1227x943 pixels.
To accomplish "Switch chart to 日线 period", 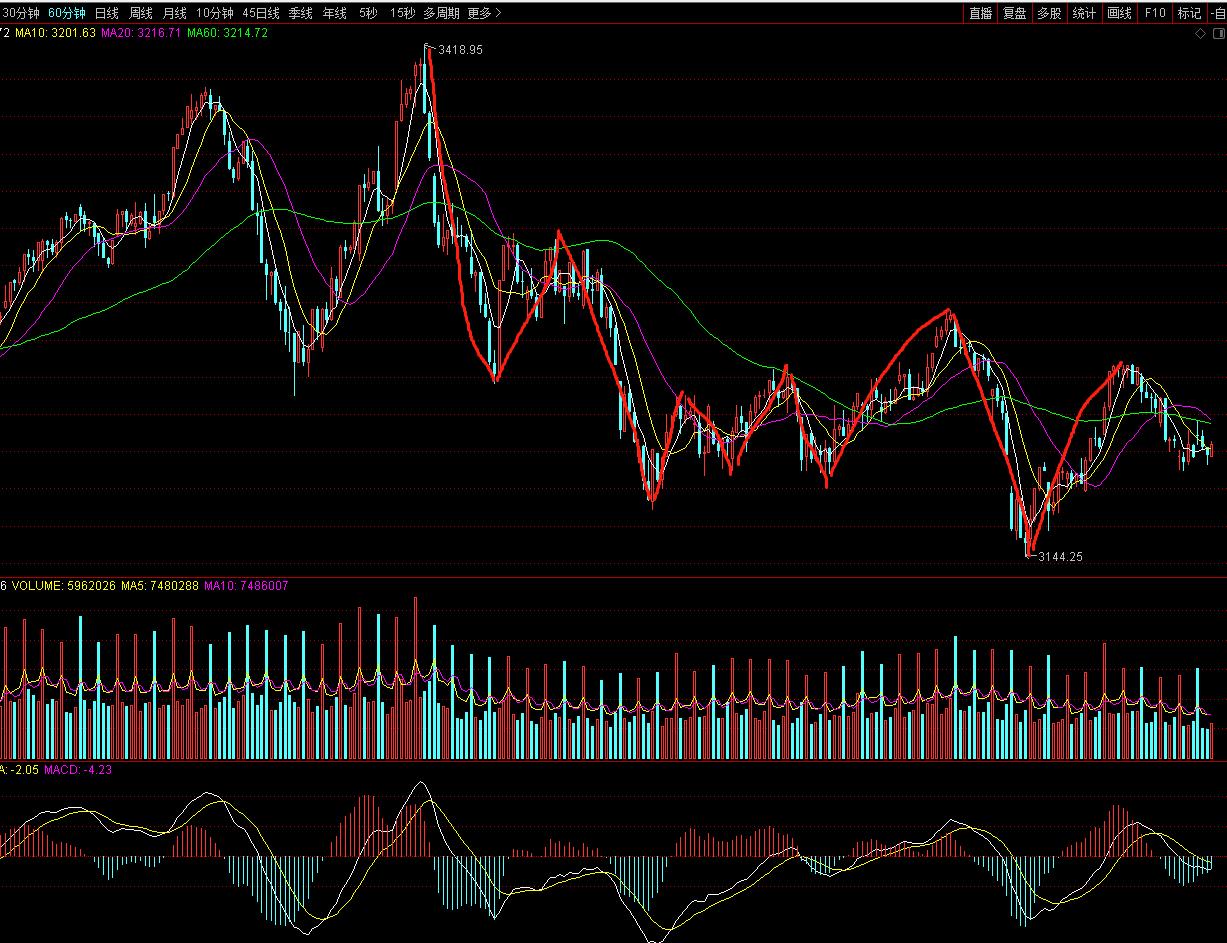I will (106, 13).
